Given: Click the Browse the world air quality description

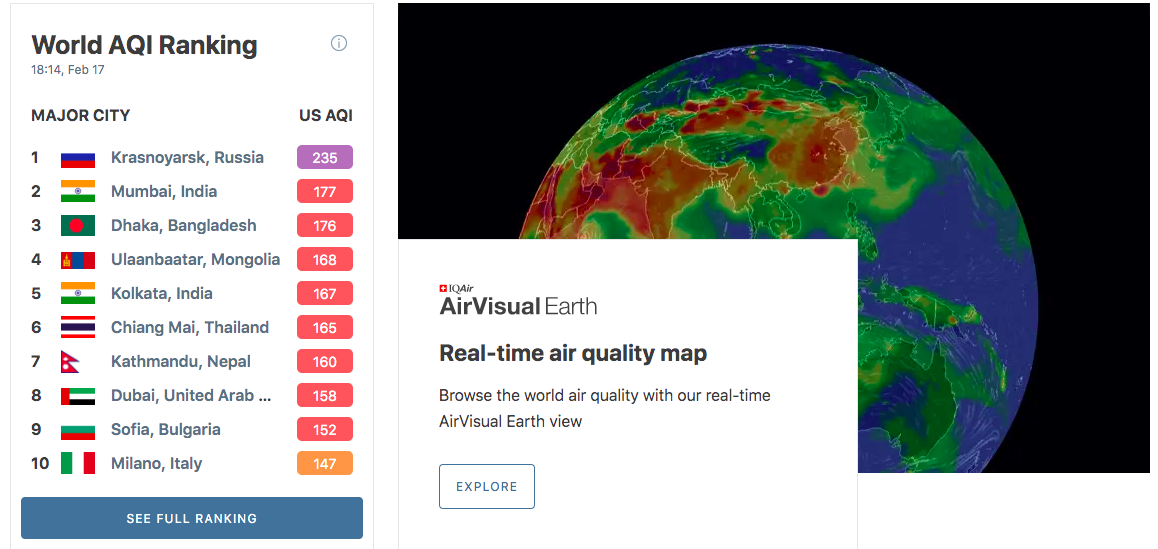Looking at the screenshot, I should tap(604, 408).
